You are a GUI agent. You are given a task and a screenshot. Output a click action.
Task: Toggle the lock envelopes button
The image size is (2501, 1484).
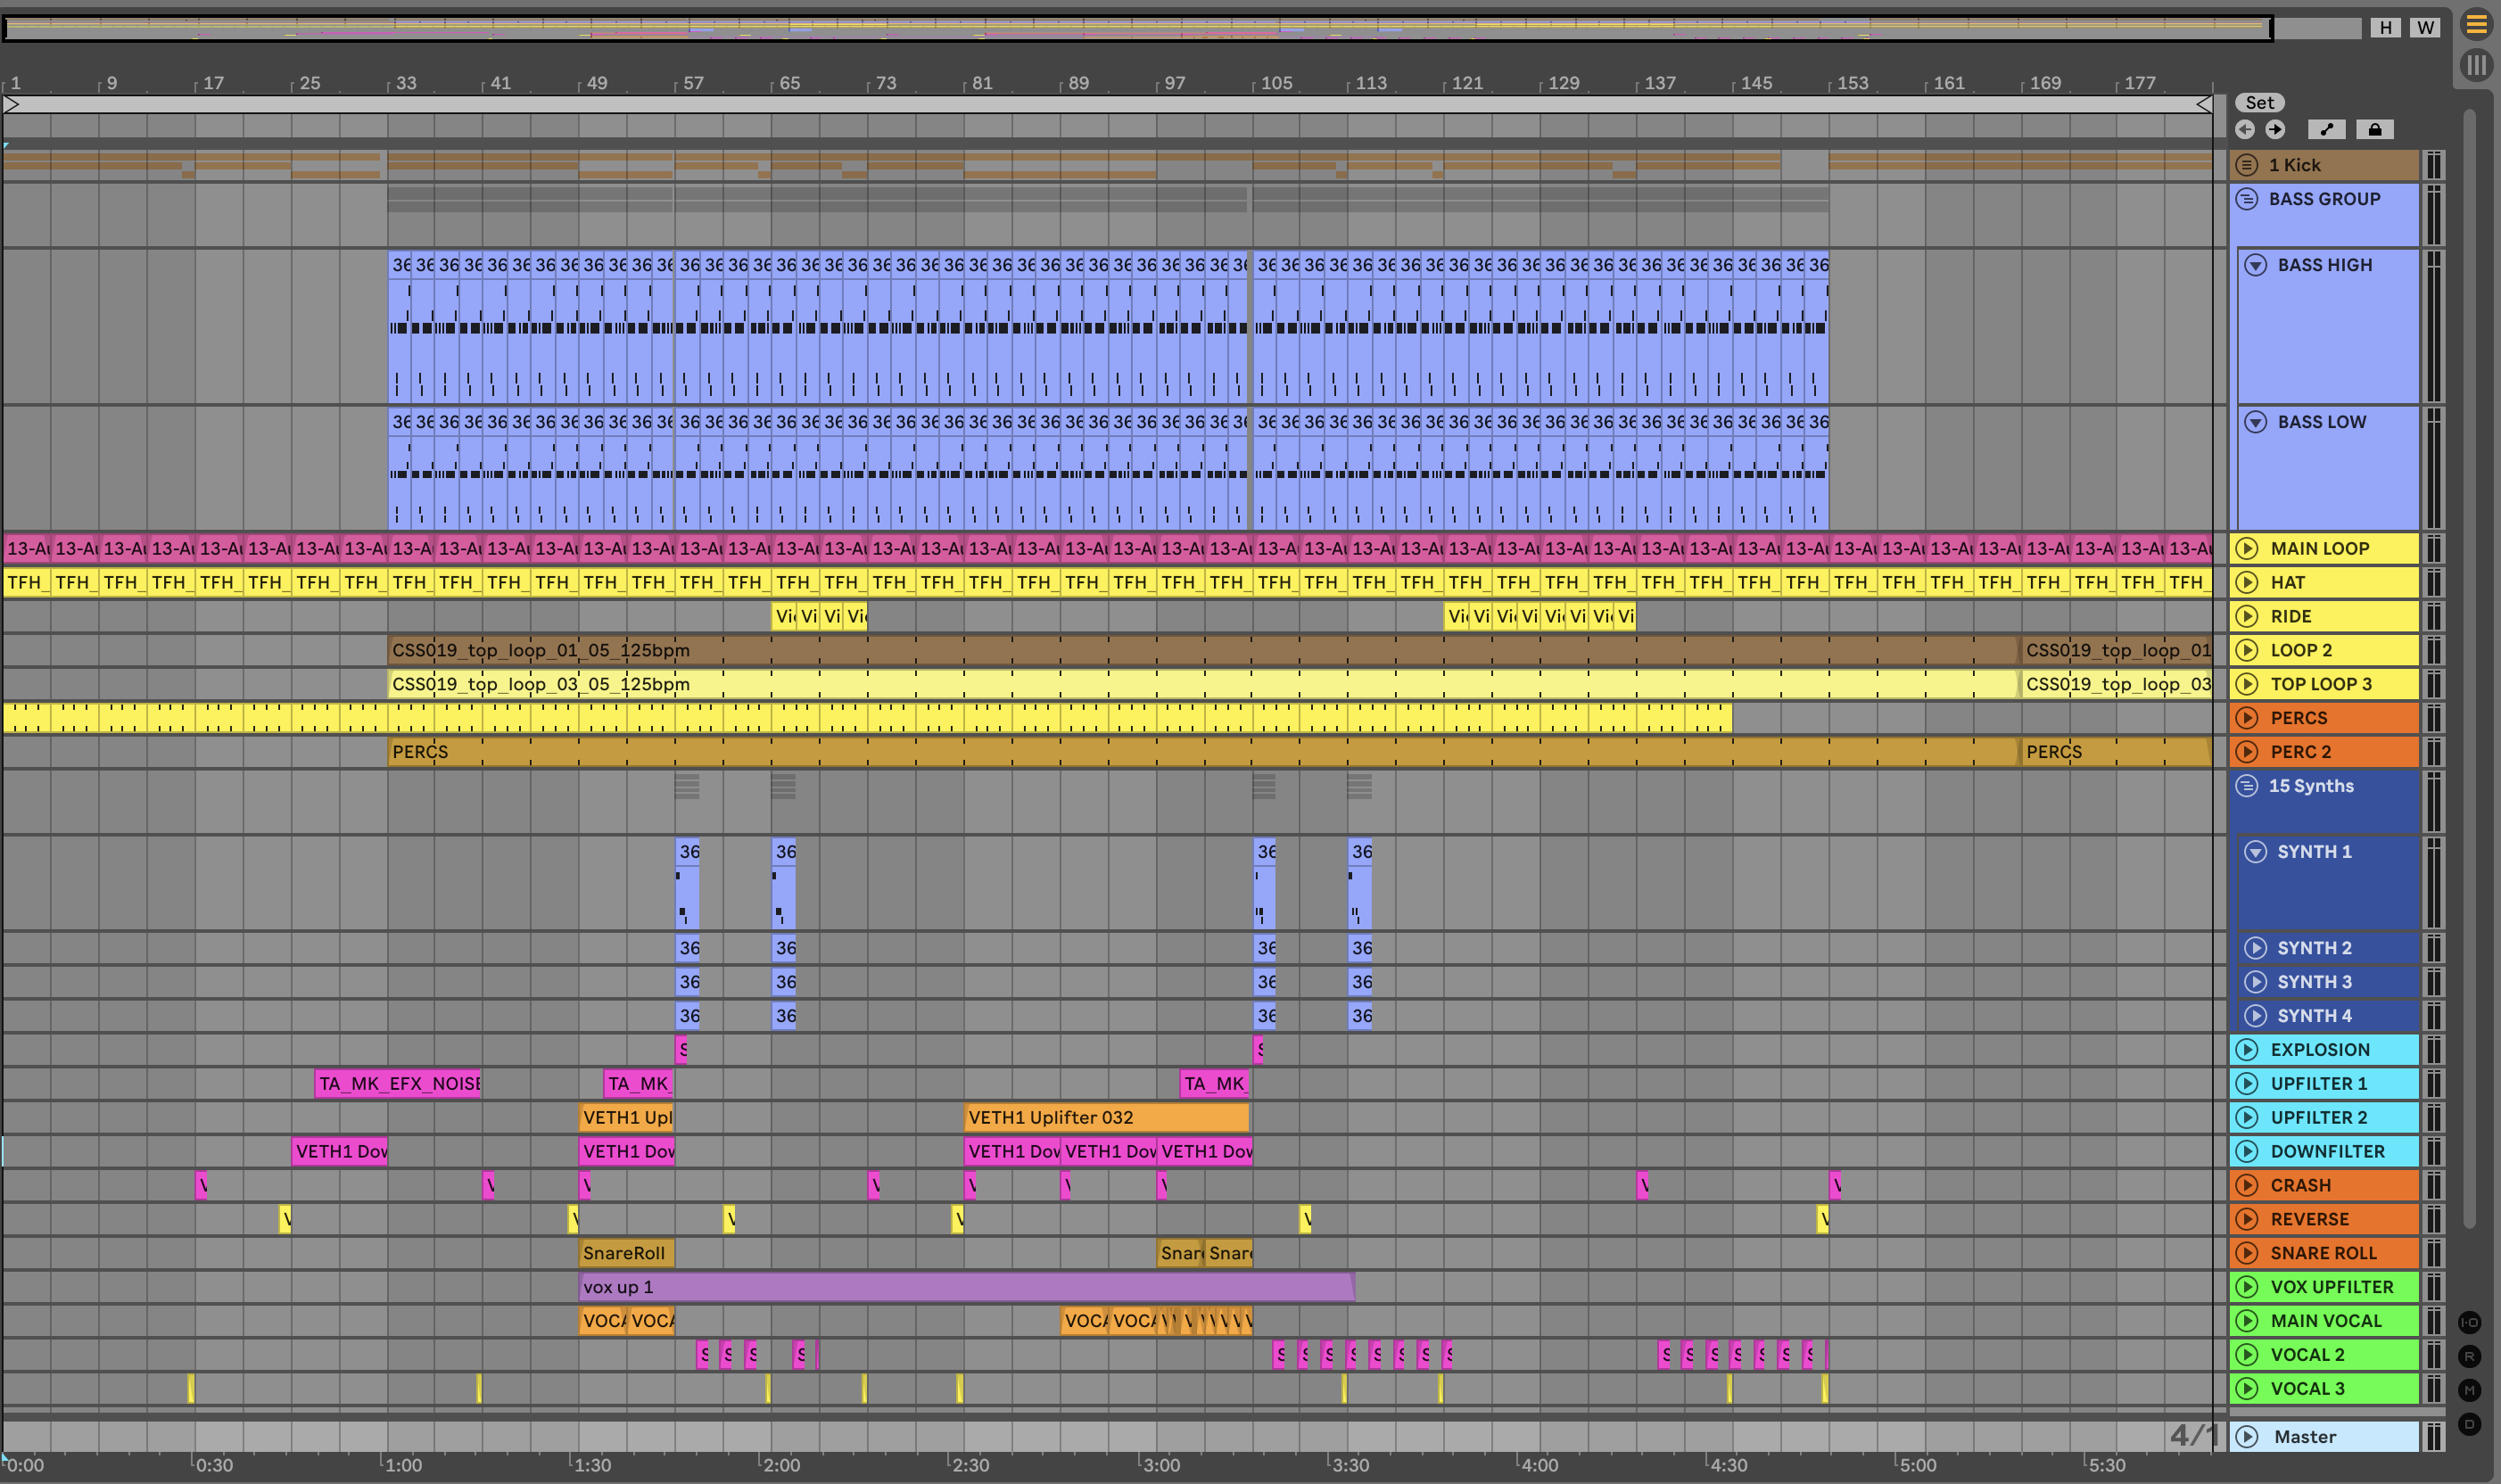(2375, 129)
